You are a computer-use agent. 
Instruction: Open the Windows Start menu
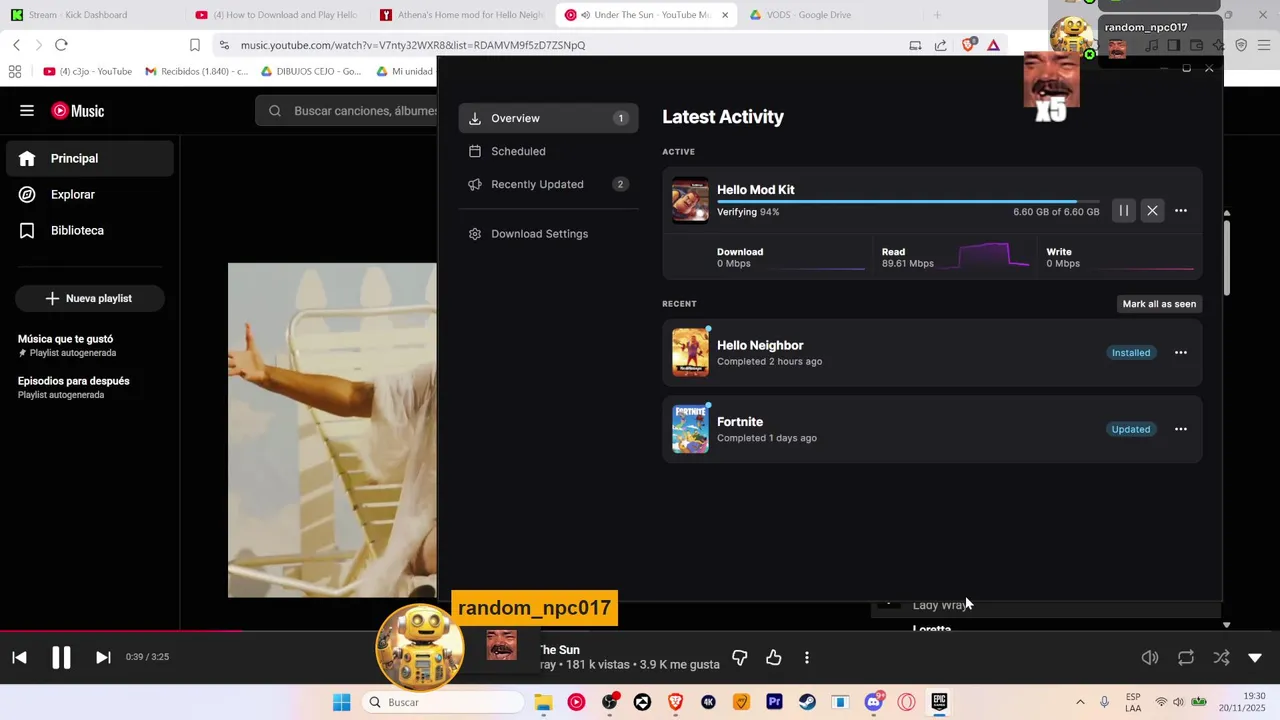[x=342, y=702]
